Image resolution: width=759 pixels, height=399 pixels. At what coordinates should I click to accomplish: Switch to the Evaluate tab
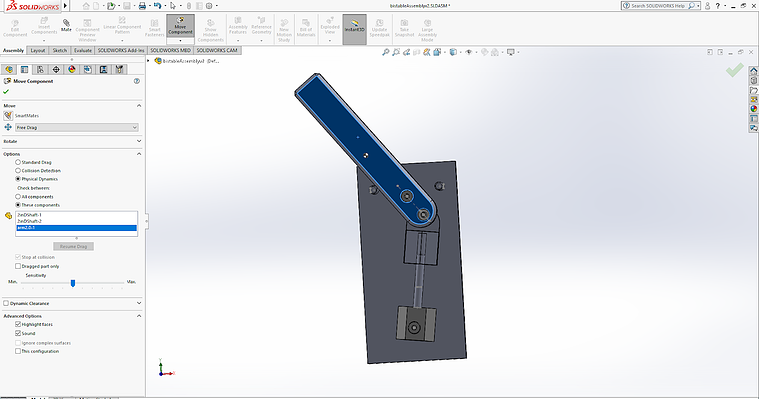[83, 50]
